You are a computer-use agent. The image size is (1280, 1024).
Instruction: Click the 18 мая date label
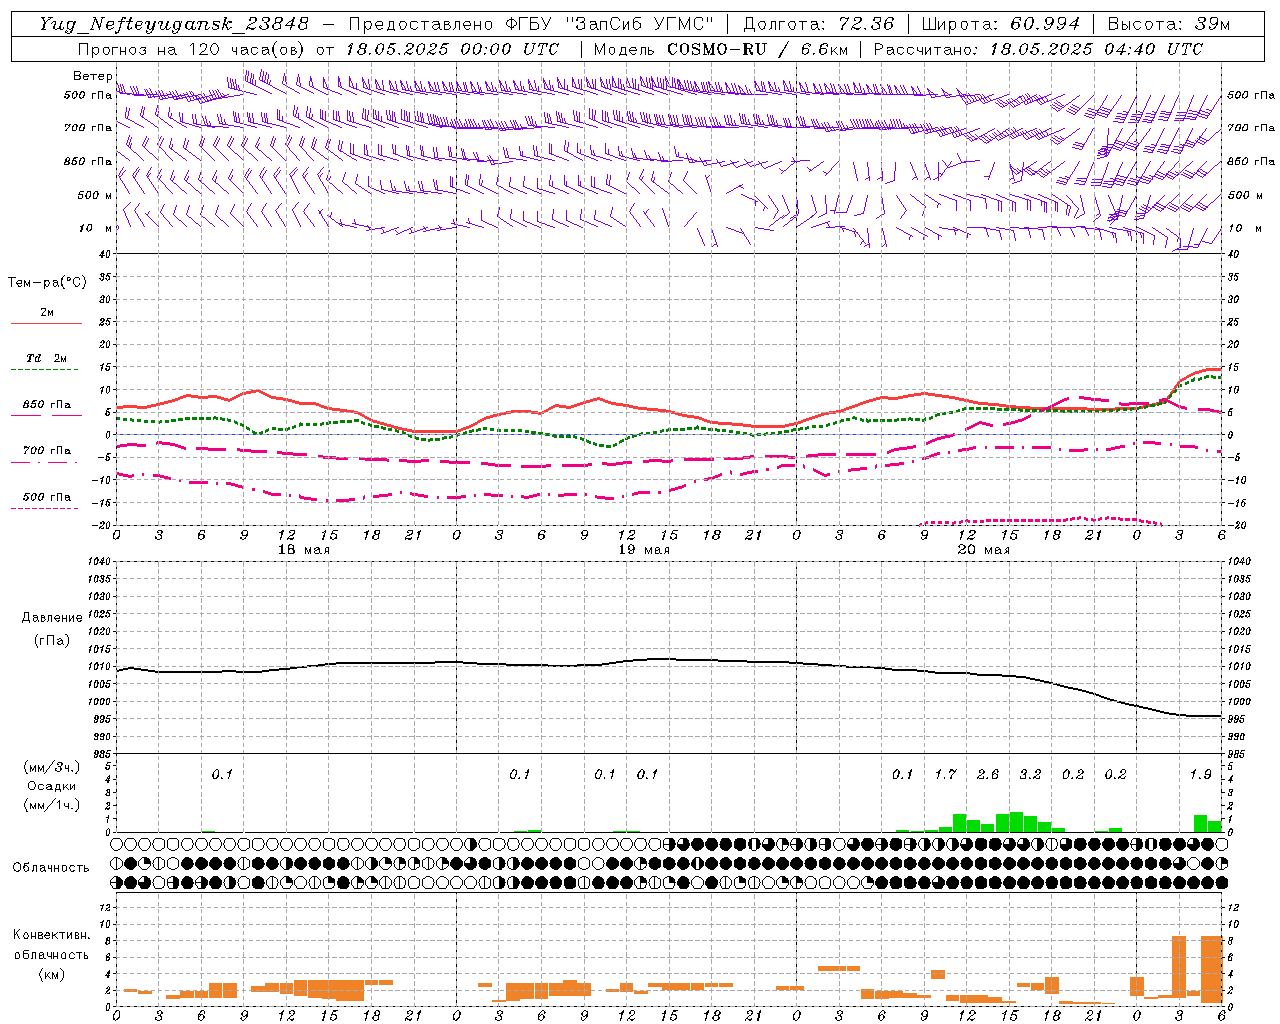303,550
